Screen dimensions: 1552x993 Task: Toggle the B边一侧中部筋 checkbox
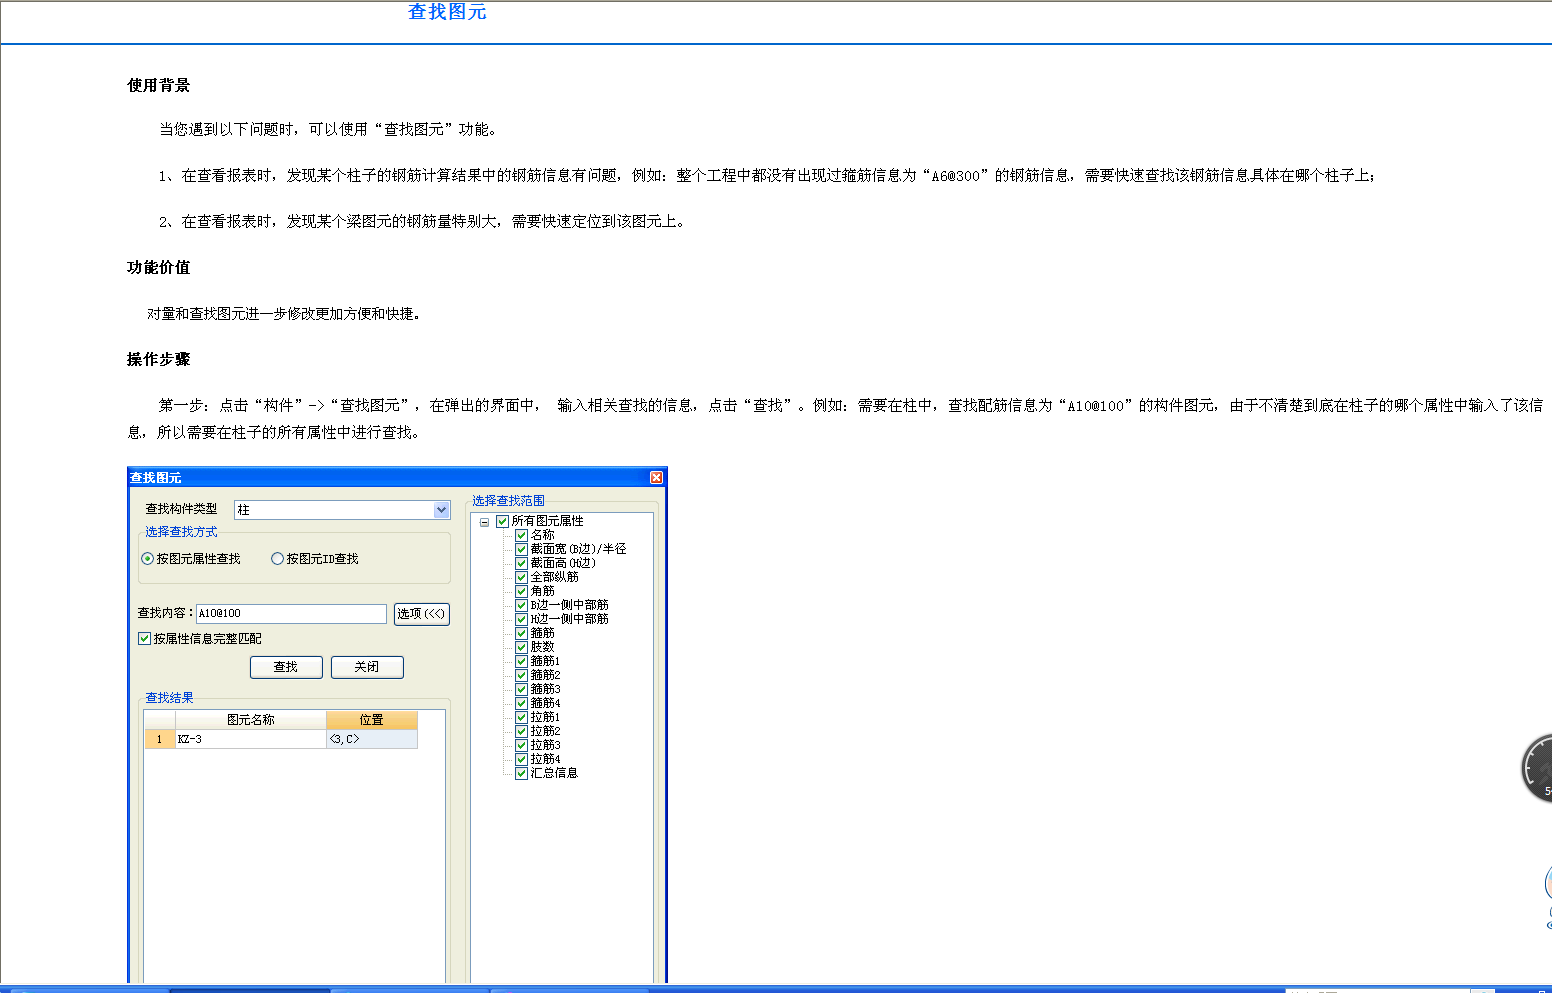[x=521, y=605]
